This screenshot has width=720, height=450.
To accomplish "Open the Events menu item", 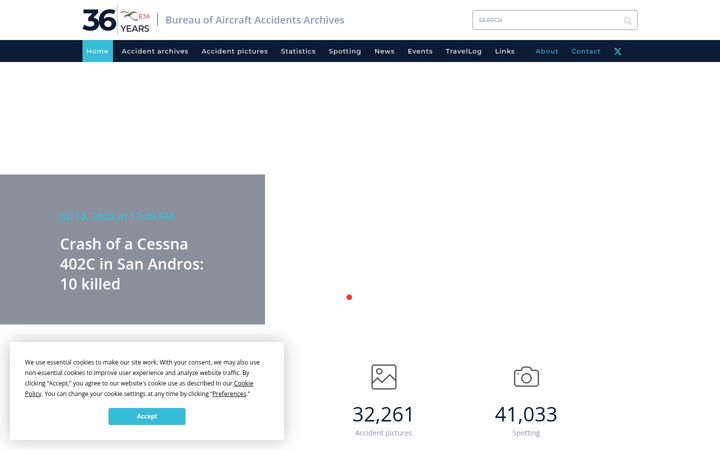I will coord(420,51).
